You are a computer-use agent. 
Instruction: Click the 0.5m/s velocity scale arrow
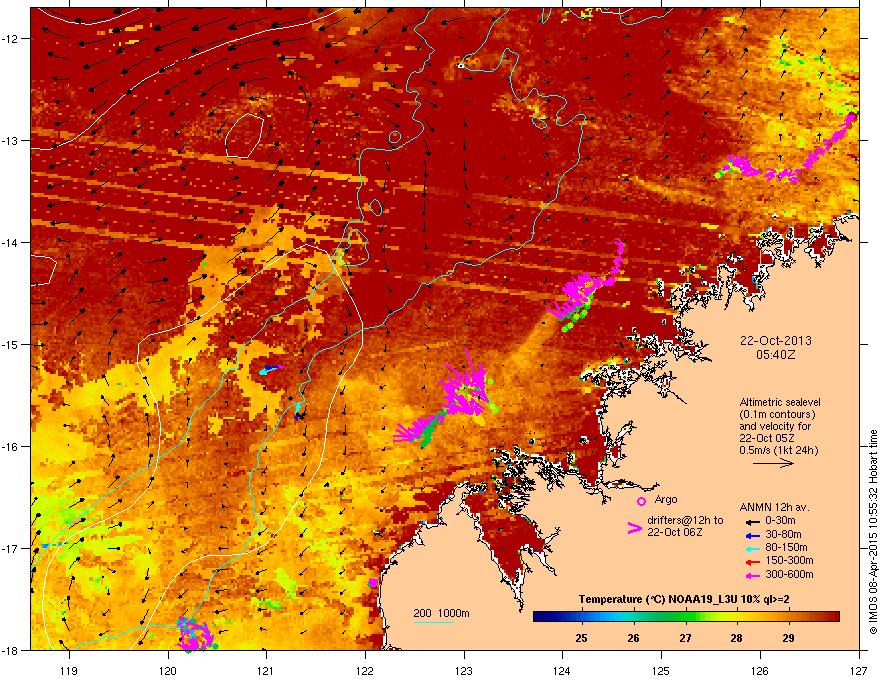773,463
